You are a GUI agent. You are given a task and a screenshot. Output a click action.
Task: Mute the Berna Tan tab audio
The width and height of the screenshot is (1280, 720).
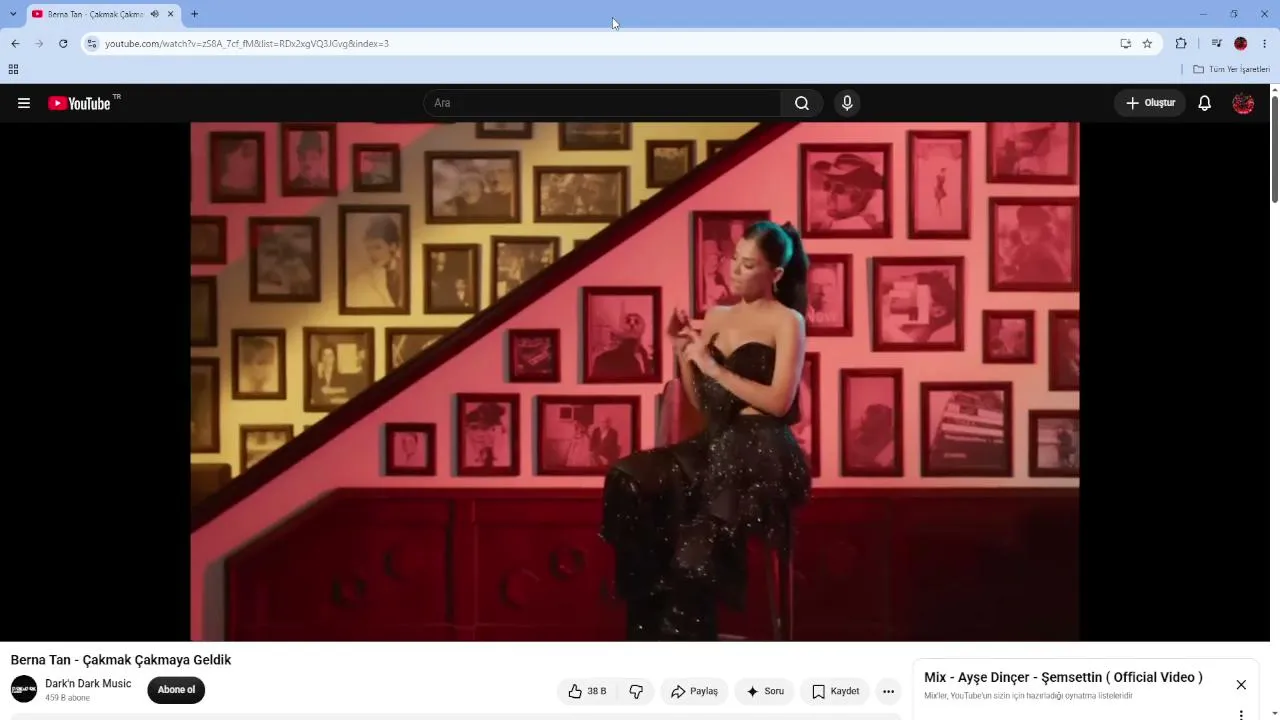(155, 14)
